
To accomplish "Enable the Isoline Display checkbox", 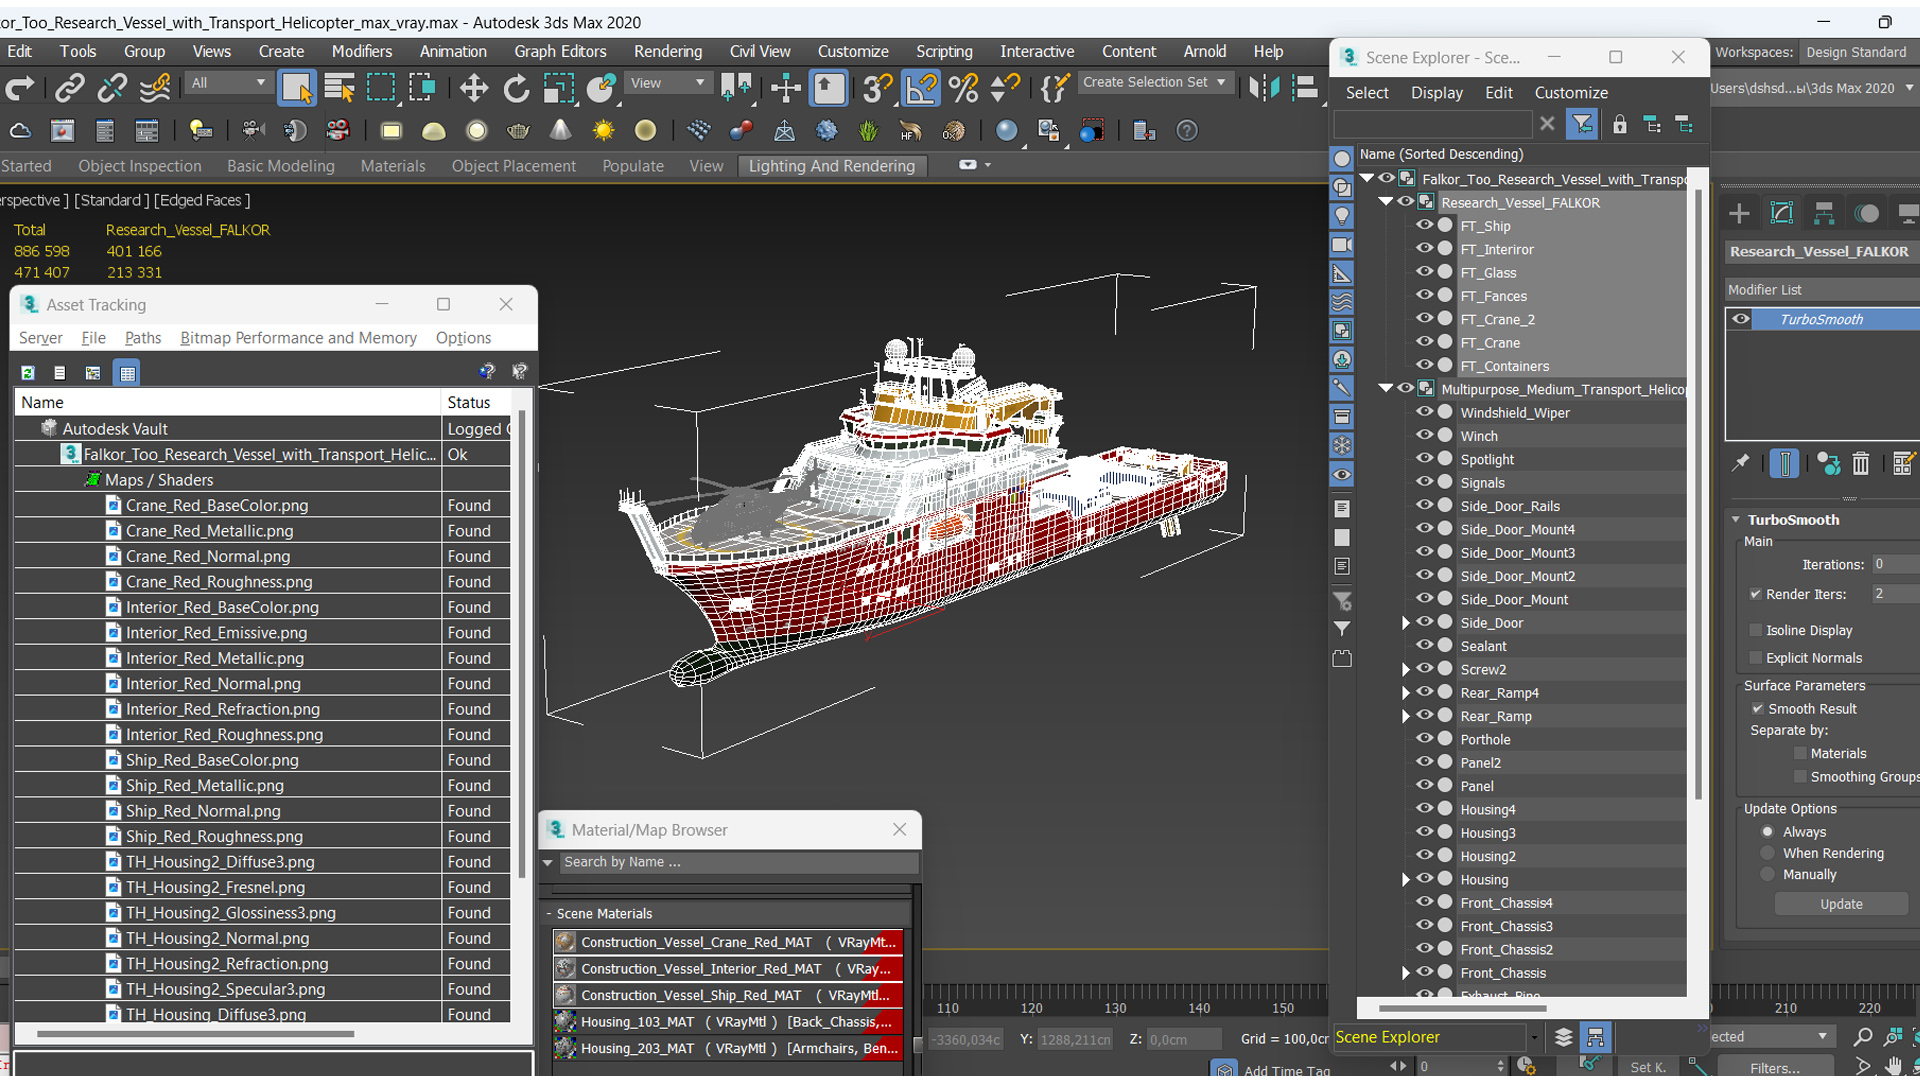I will [x=1756, y=630].
